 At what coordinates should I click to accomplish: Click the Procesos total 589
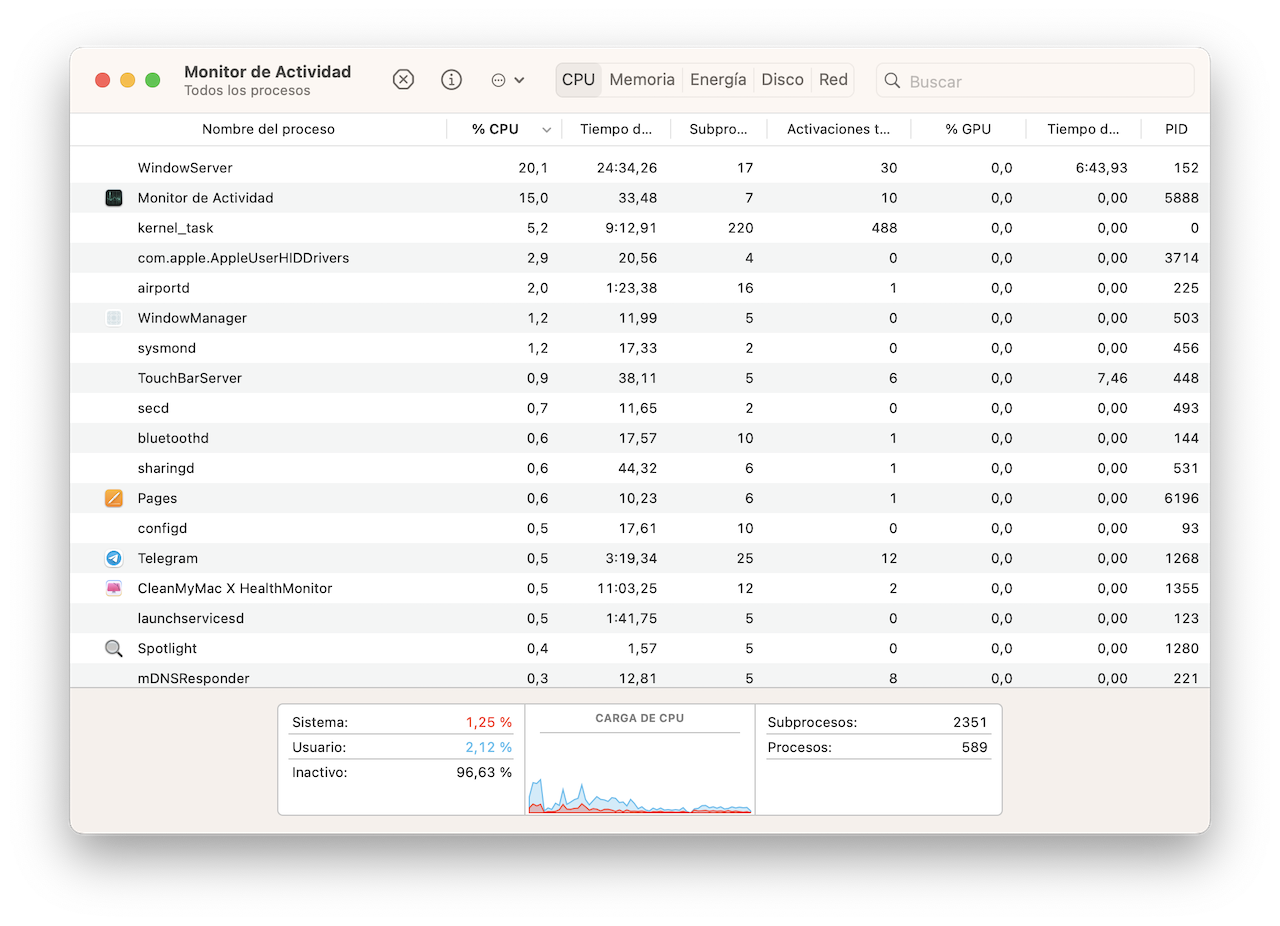point(974,747)
